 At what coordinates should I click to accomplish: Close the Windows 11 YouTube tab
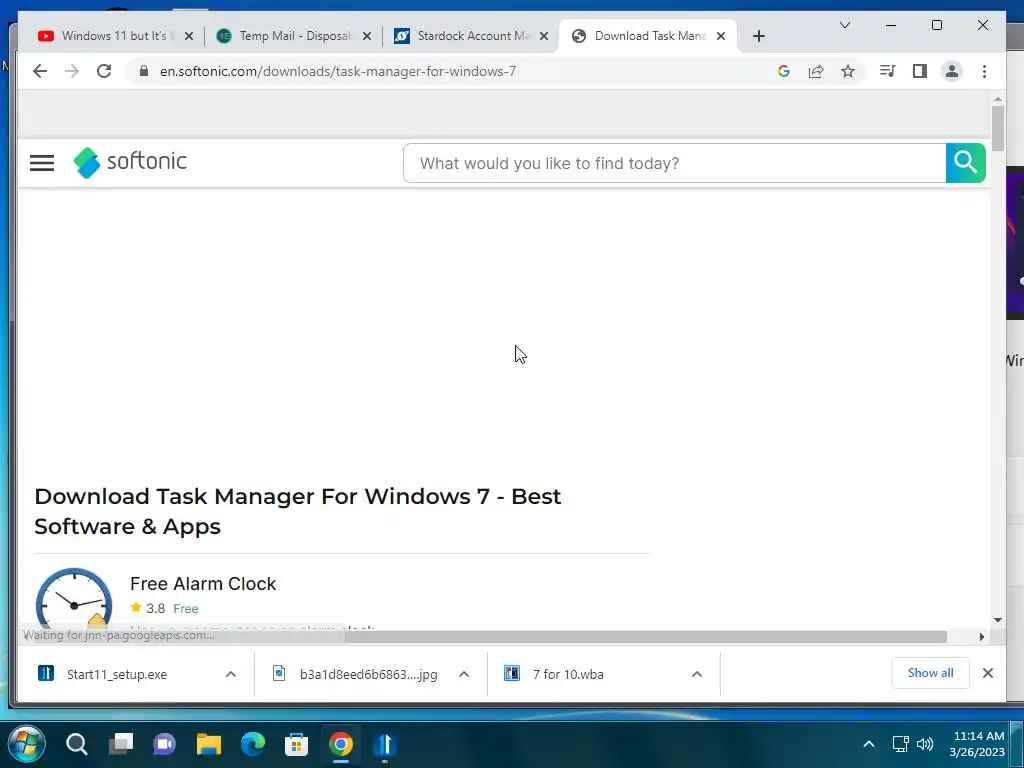pos(189,36)
